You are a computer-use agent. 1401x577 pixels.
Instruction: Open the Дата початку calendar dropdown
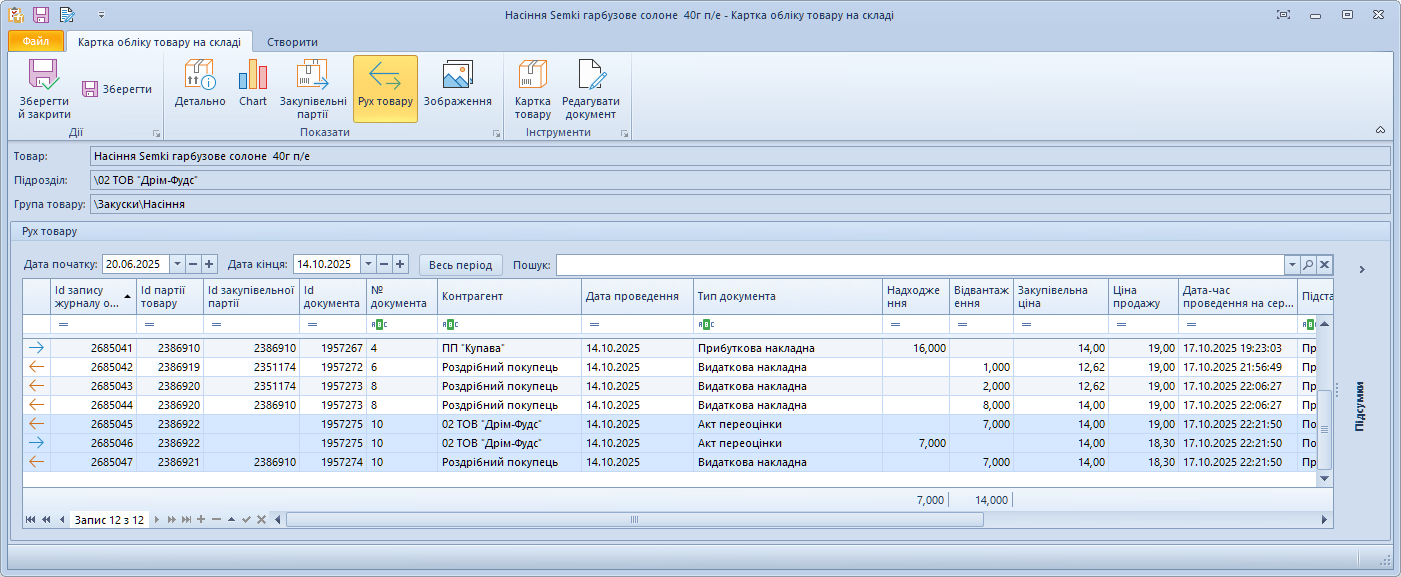coord(177,264)
